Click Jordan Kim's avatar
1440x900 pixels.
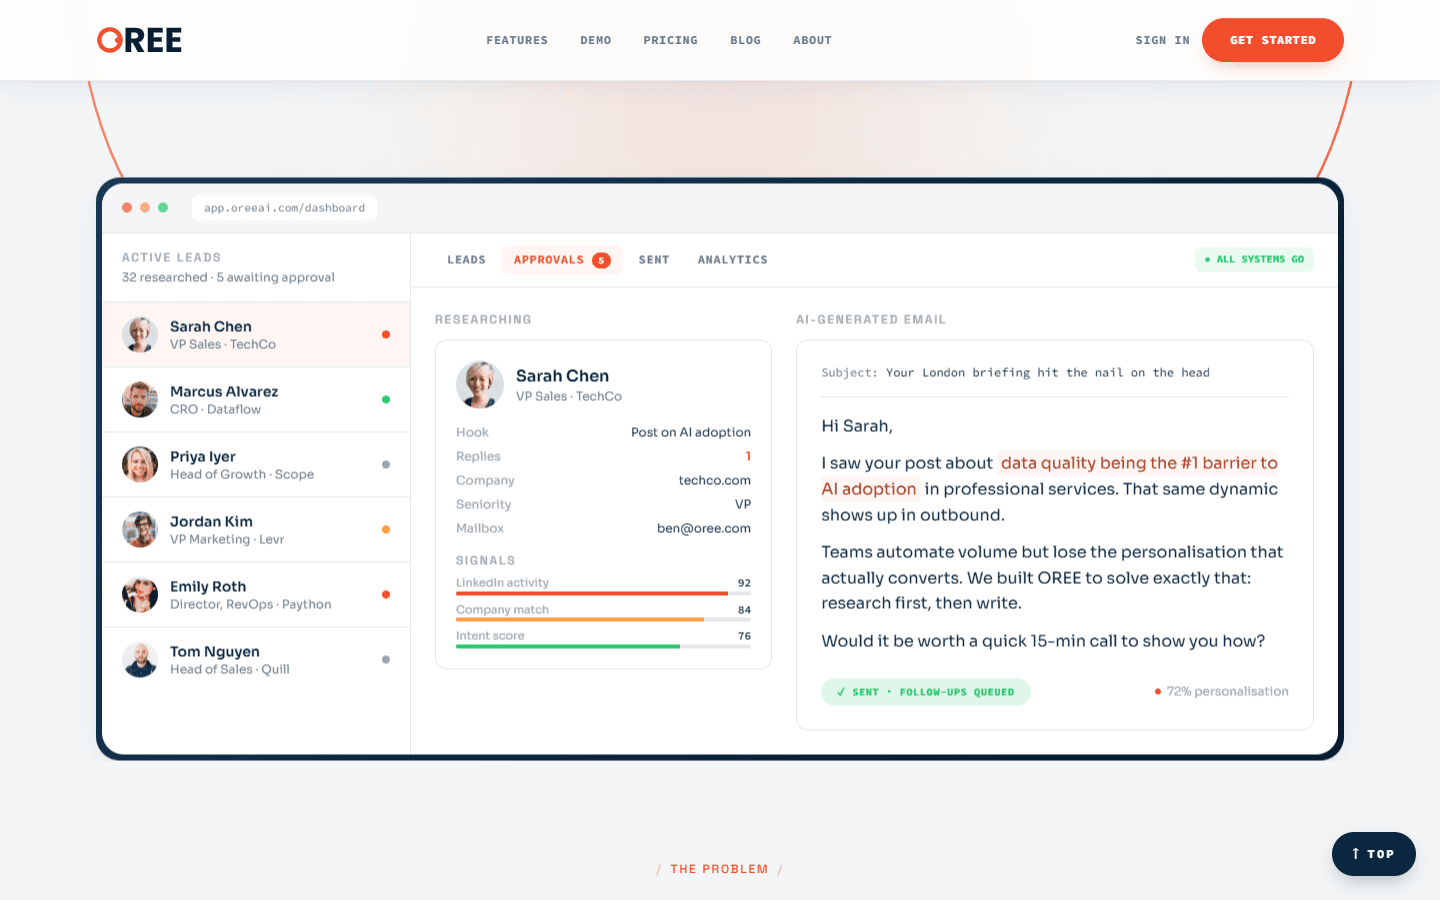140,530
